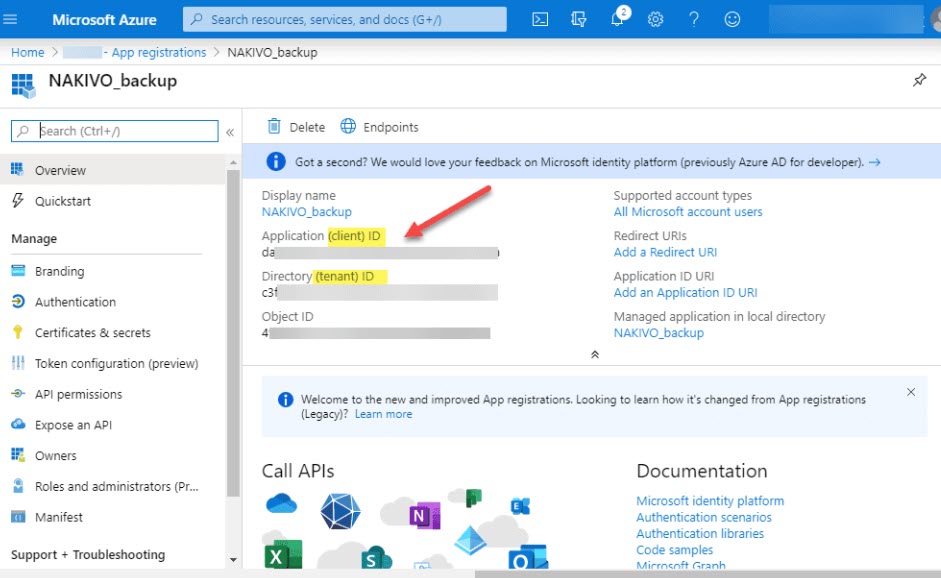Click the sidebar vertical scrollbar

click(233, 330)
